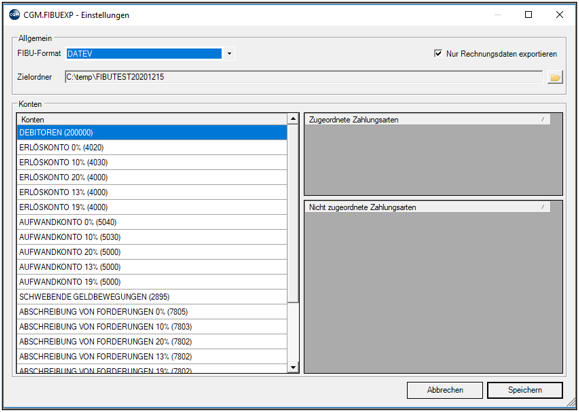This screenshot has width=579, height=412.
Task: Maximize the Einstellungen window
Action: click(x=528, y=14)
